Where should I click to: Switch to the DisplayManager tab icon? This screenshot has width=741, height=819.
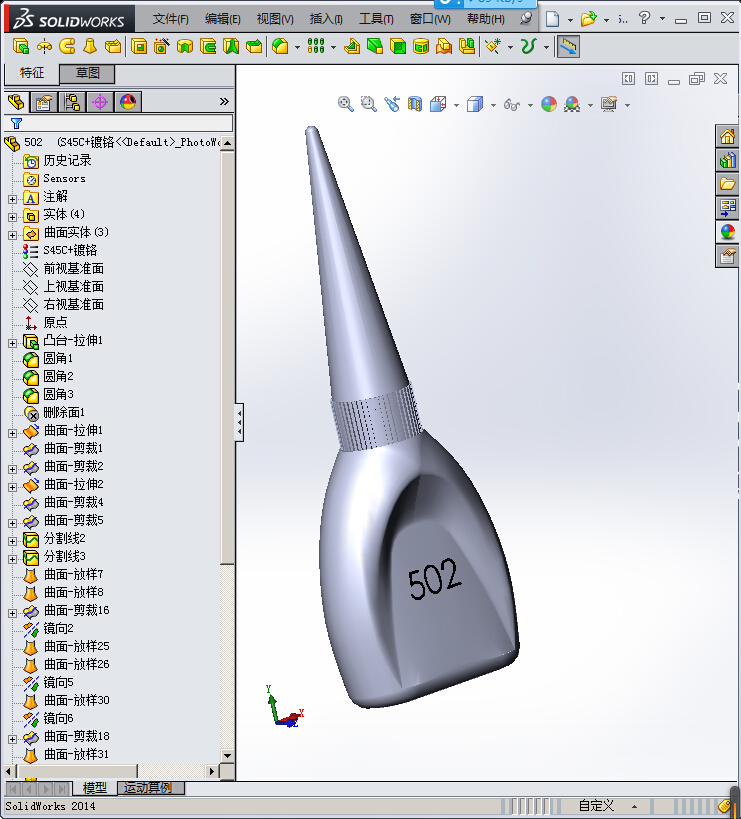click(x=128, y=102)
